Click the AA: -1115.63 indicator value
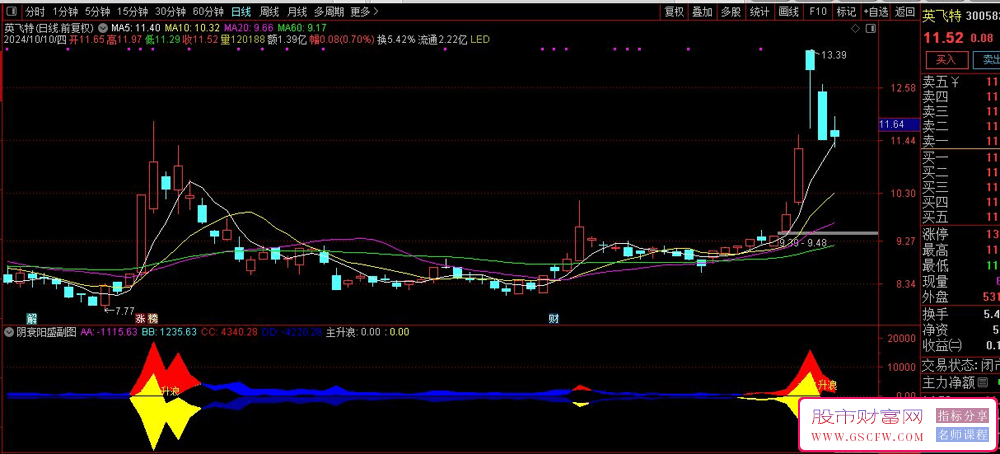The height and width of the screenshot is (454, 1000). point(109,332)
